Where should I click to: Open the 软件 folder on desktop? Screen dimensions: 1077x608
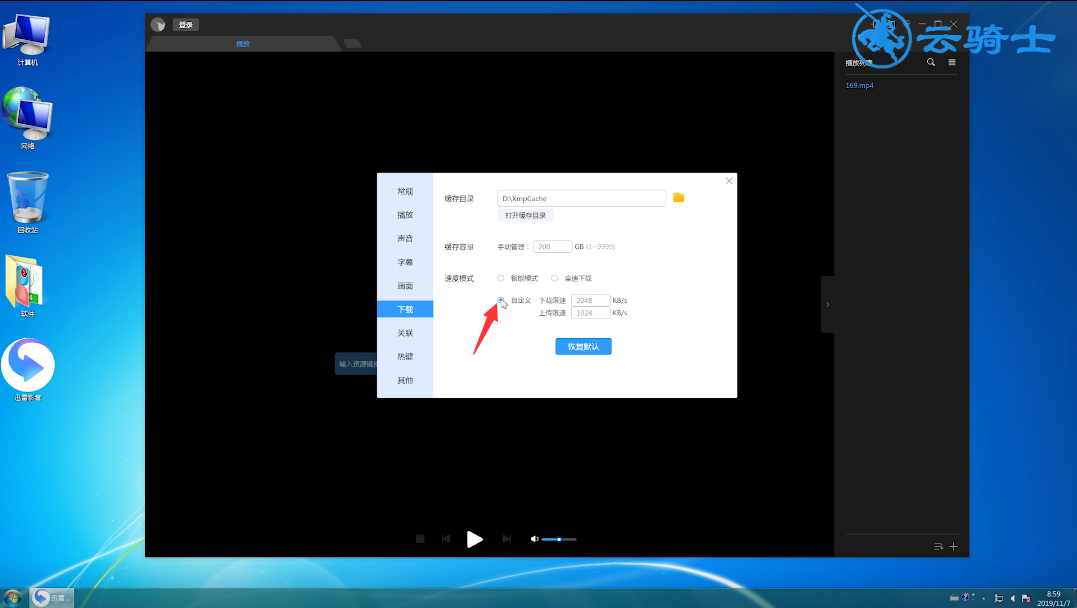[x=27, y=286]
